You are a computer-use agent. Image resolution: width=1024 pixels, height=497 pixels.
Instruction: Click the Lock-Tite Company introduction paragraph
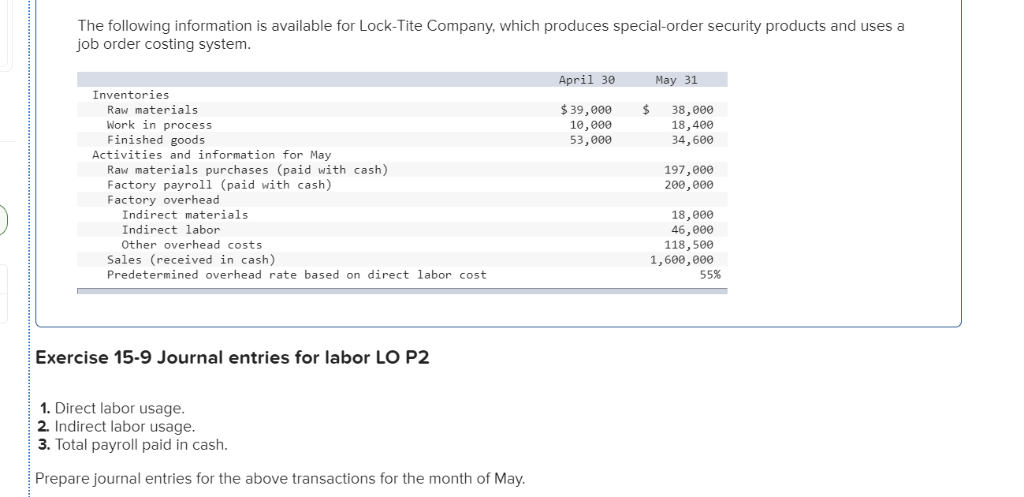[x=491, y=35]
